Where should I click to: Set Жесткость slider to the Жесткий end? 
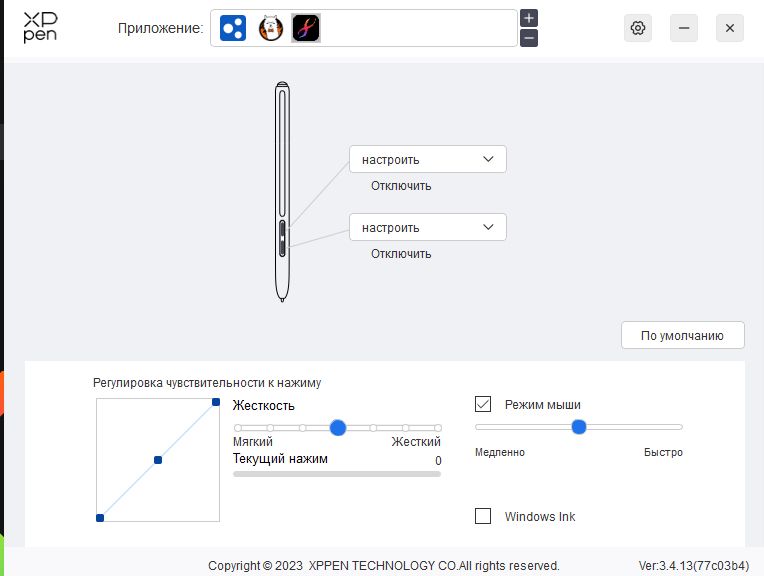point(438,428)
